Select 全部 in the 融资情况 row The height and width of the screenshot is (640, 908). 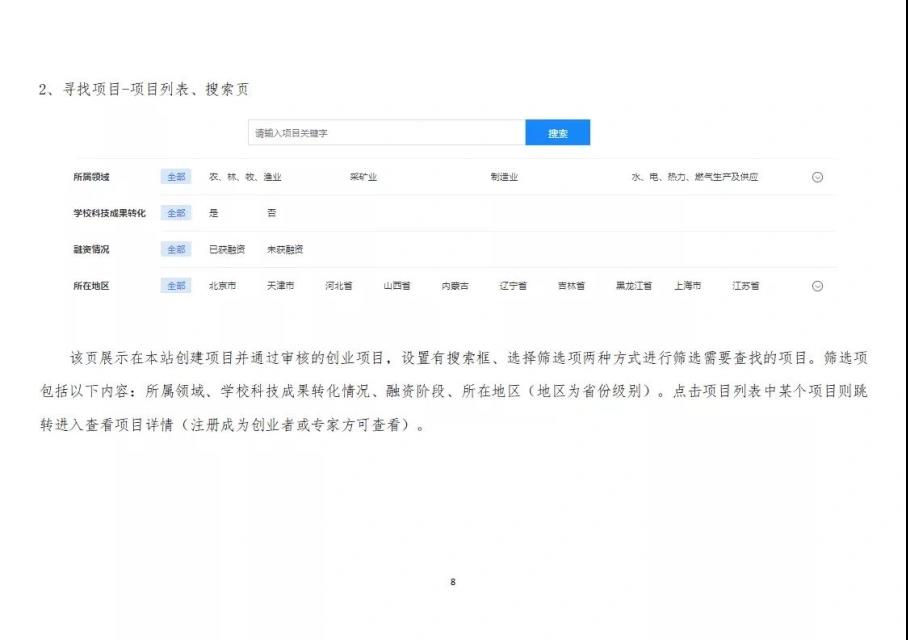176,249
